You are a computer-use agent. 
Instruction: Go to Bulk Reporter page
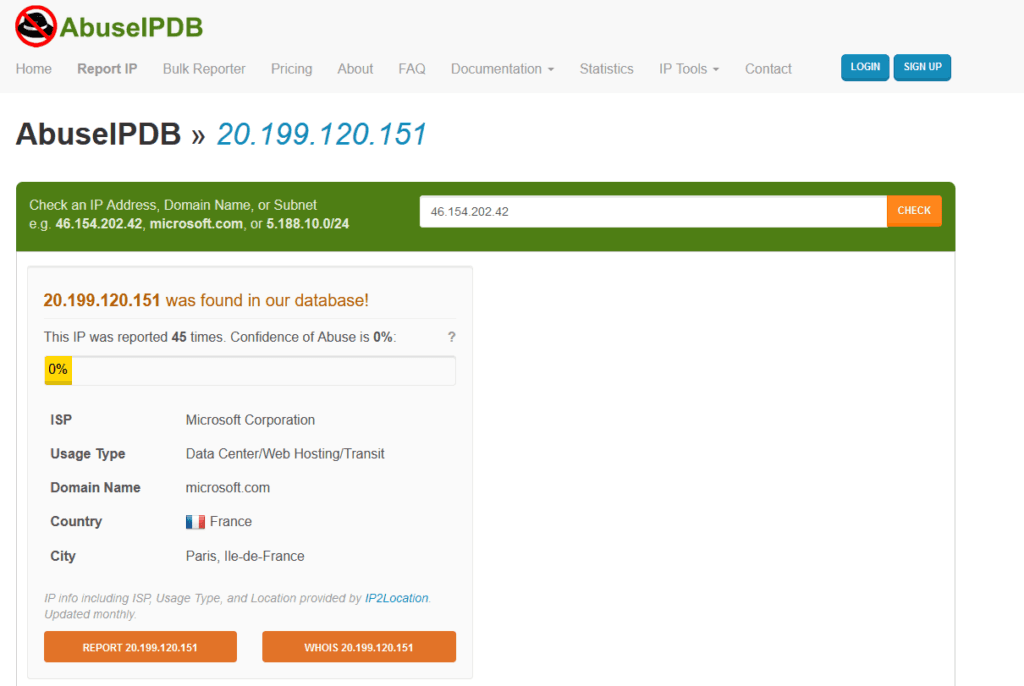coord(204,69)
